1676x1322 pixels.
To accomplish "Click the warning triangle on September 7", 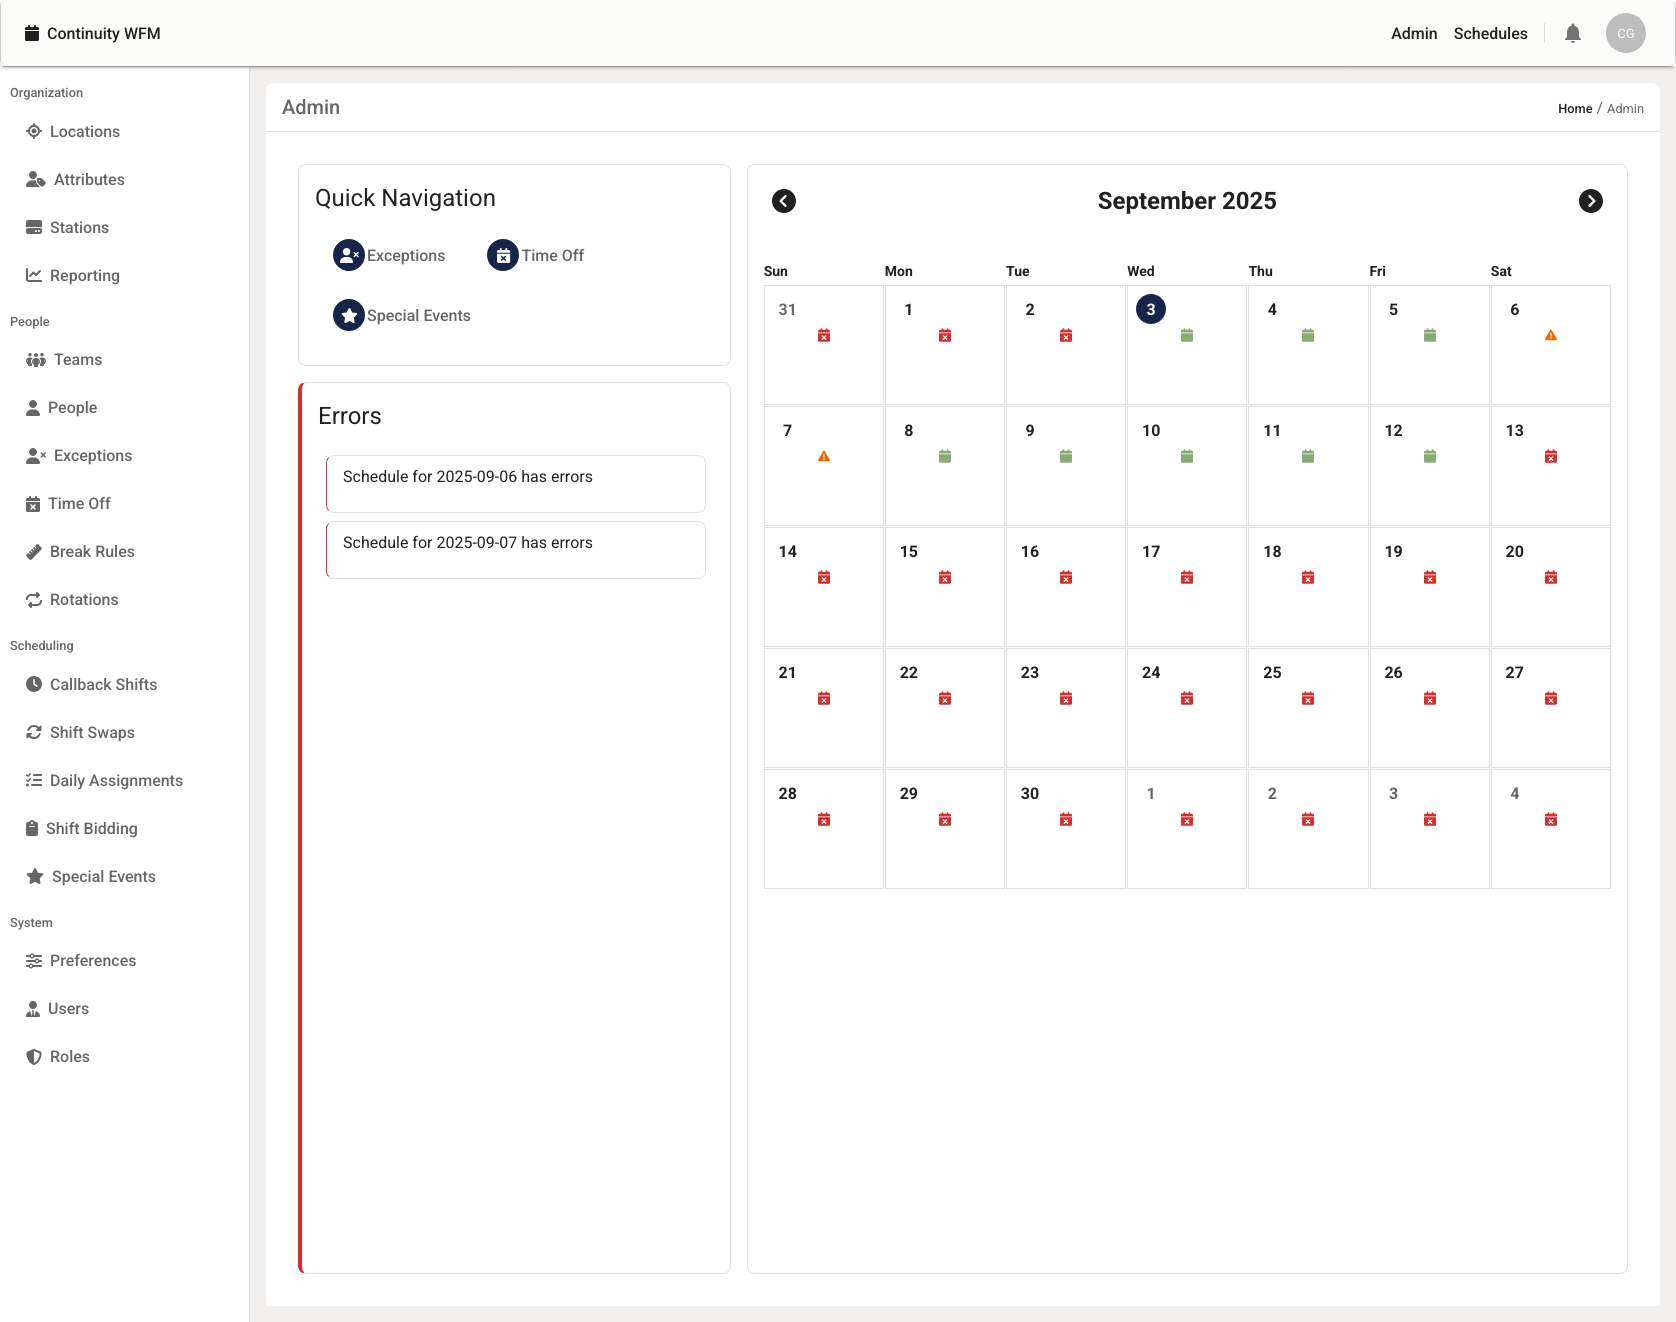I will click(824, 456).
